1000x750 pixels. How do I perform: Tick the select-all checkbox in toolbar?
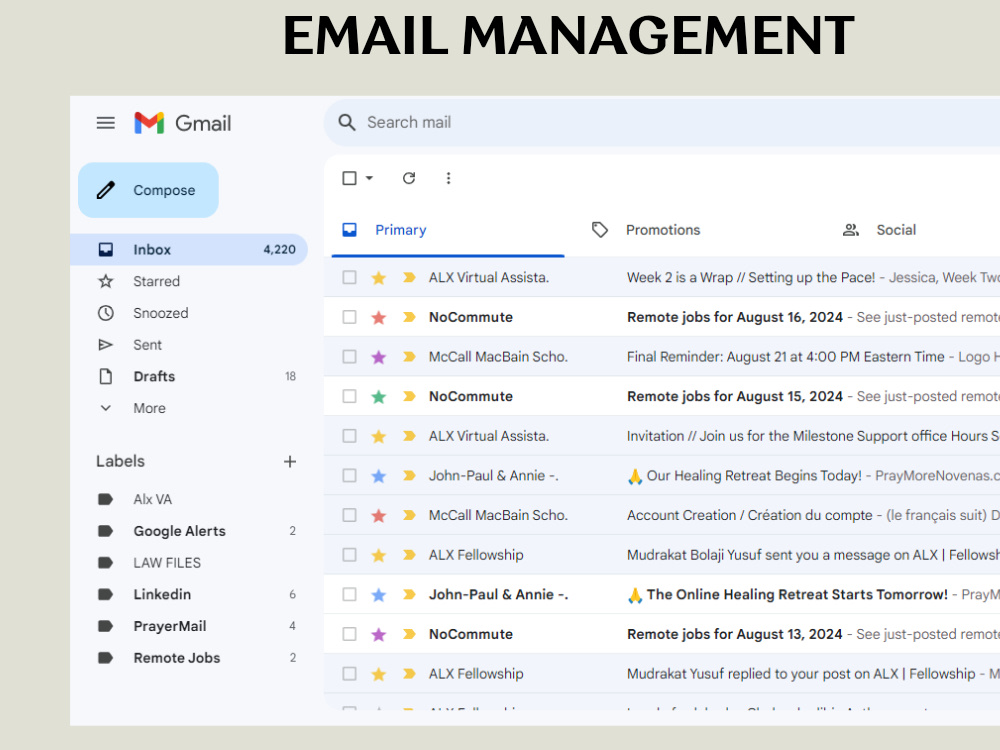tap(349, 178)
